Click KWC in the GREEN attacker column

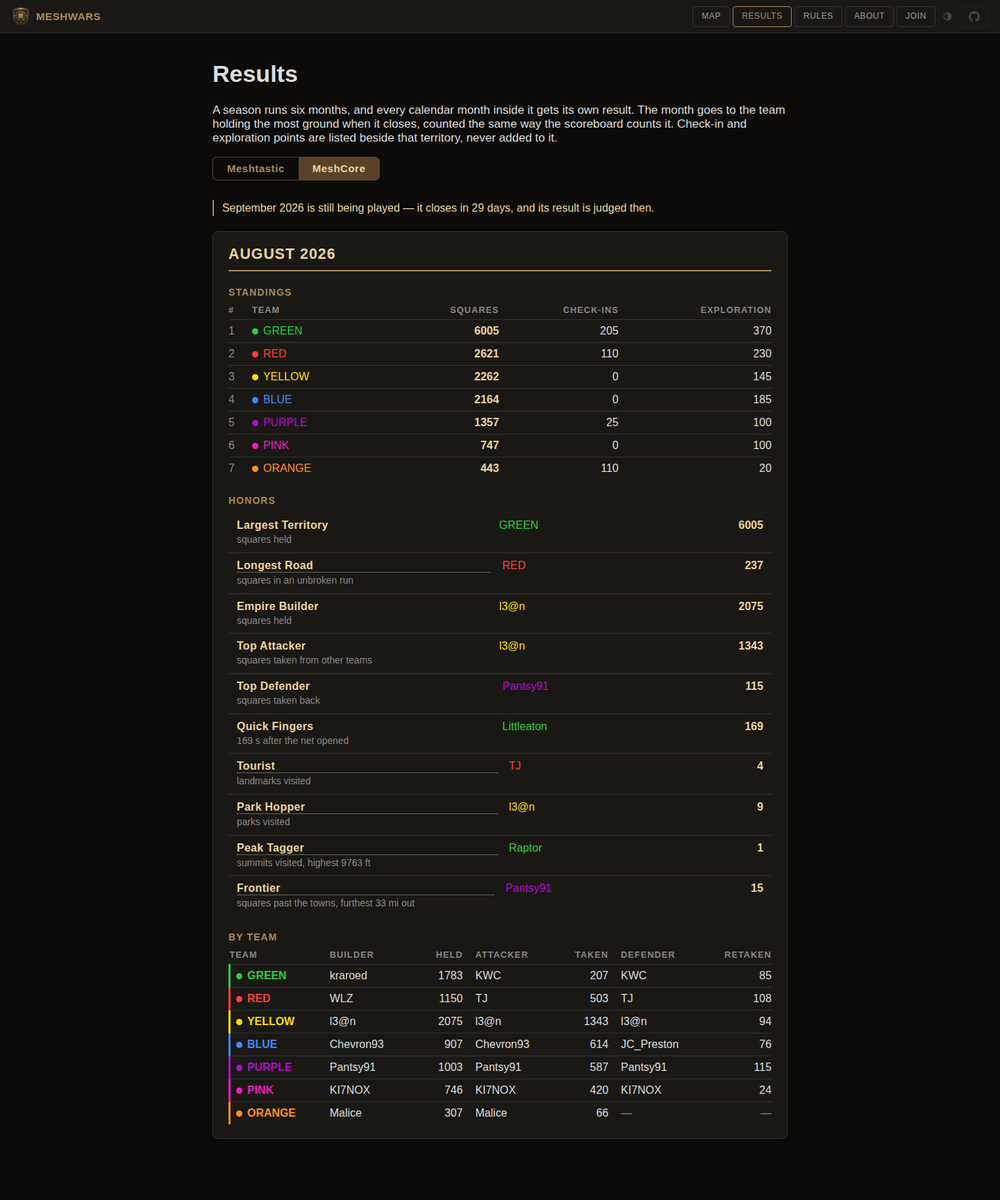pyautogui.click(x=488, y=976)
